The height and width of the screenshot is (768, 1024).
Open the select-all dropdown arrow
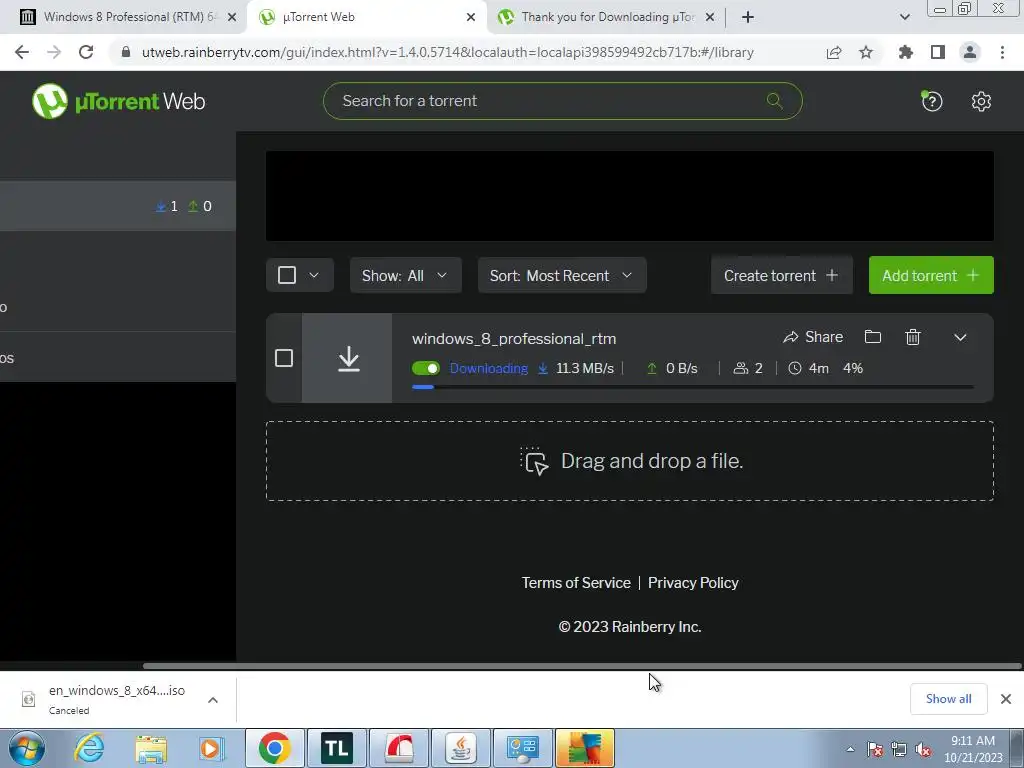tap(314, 275)
